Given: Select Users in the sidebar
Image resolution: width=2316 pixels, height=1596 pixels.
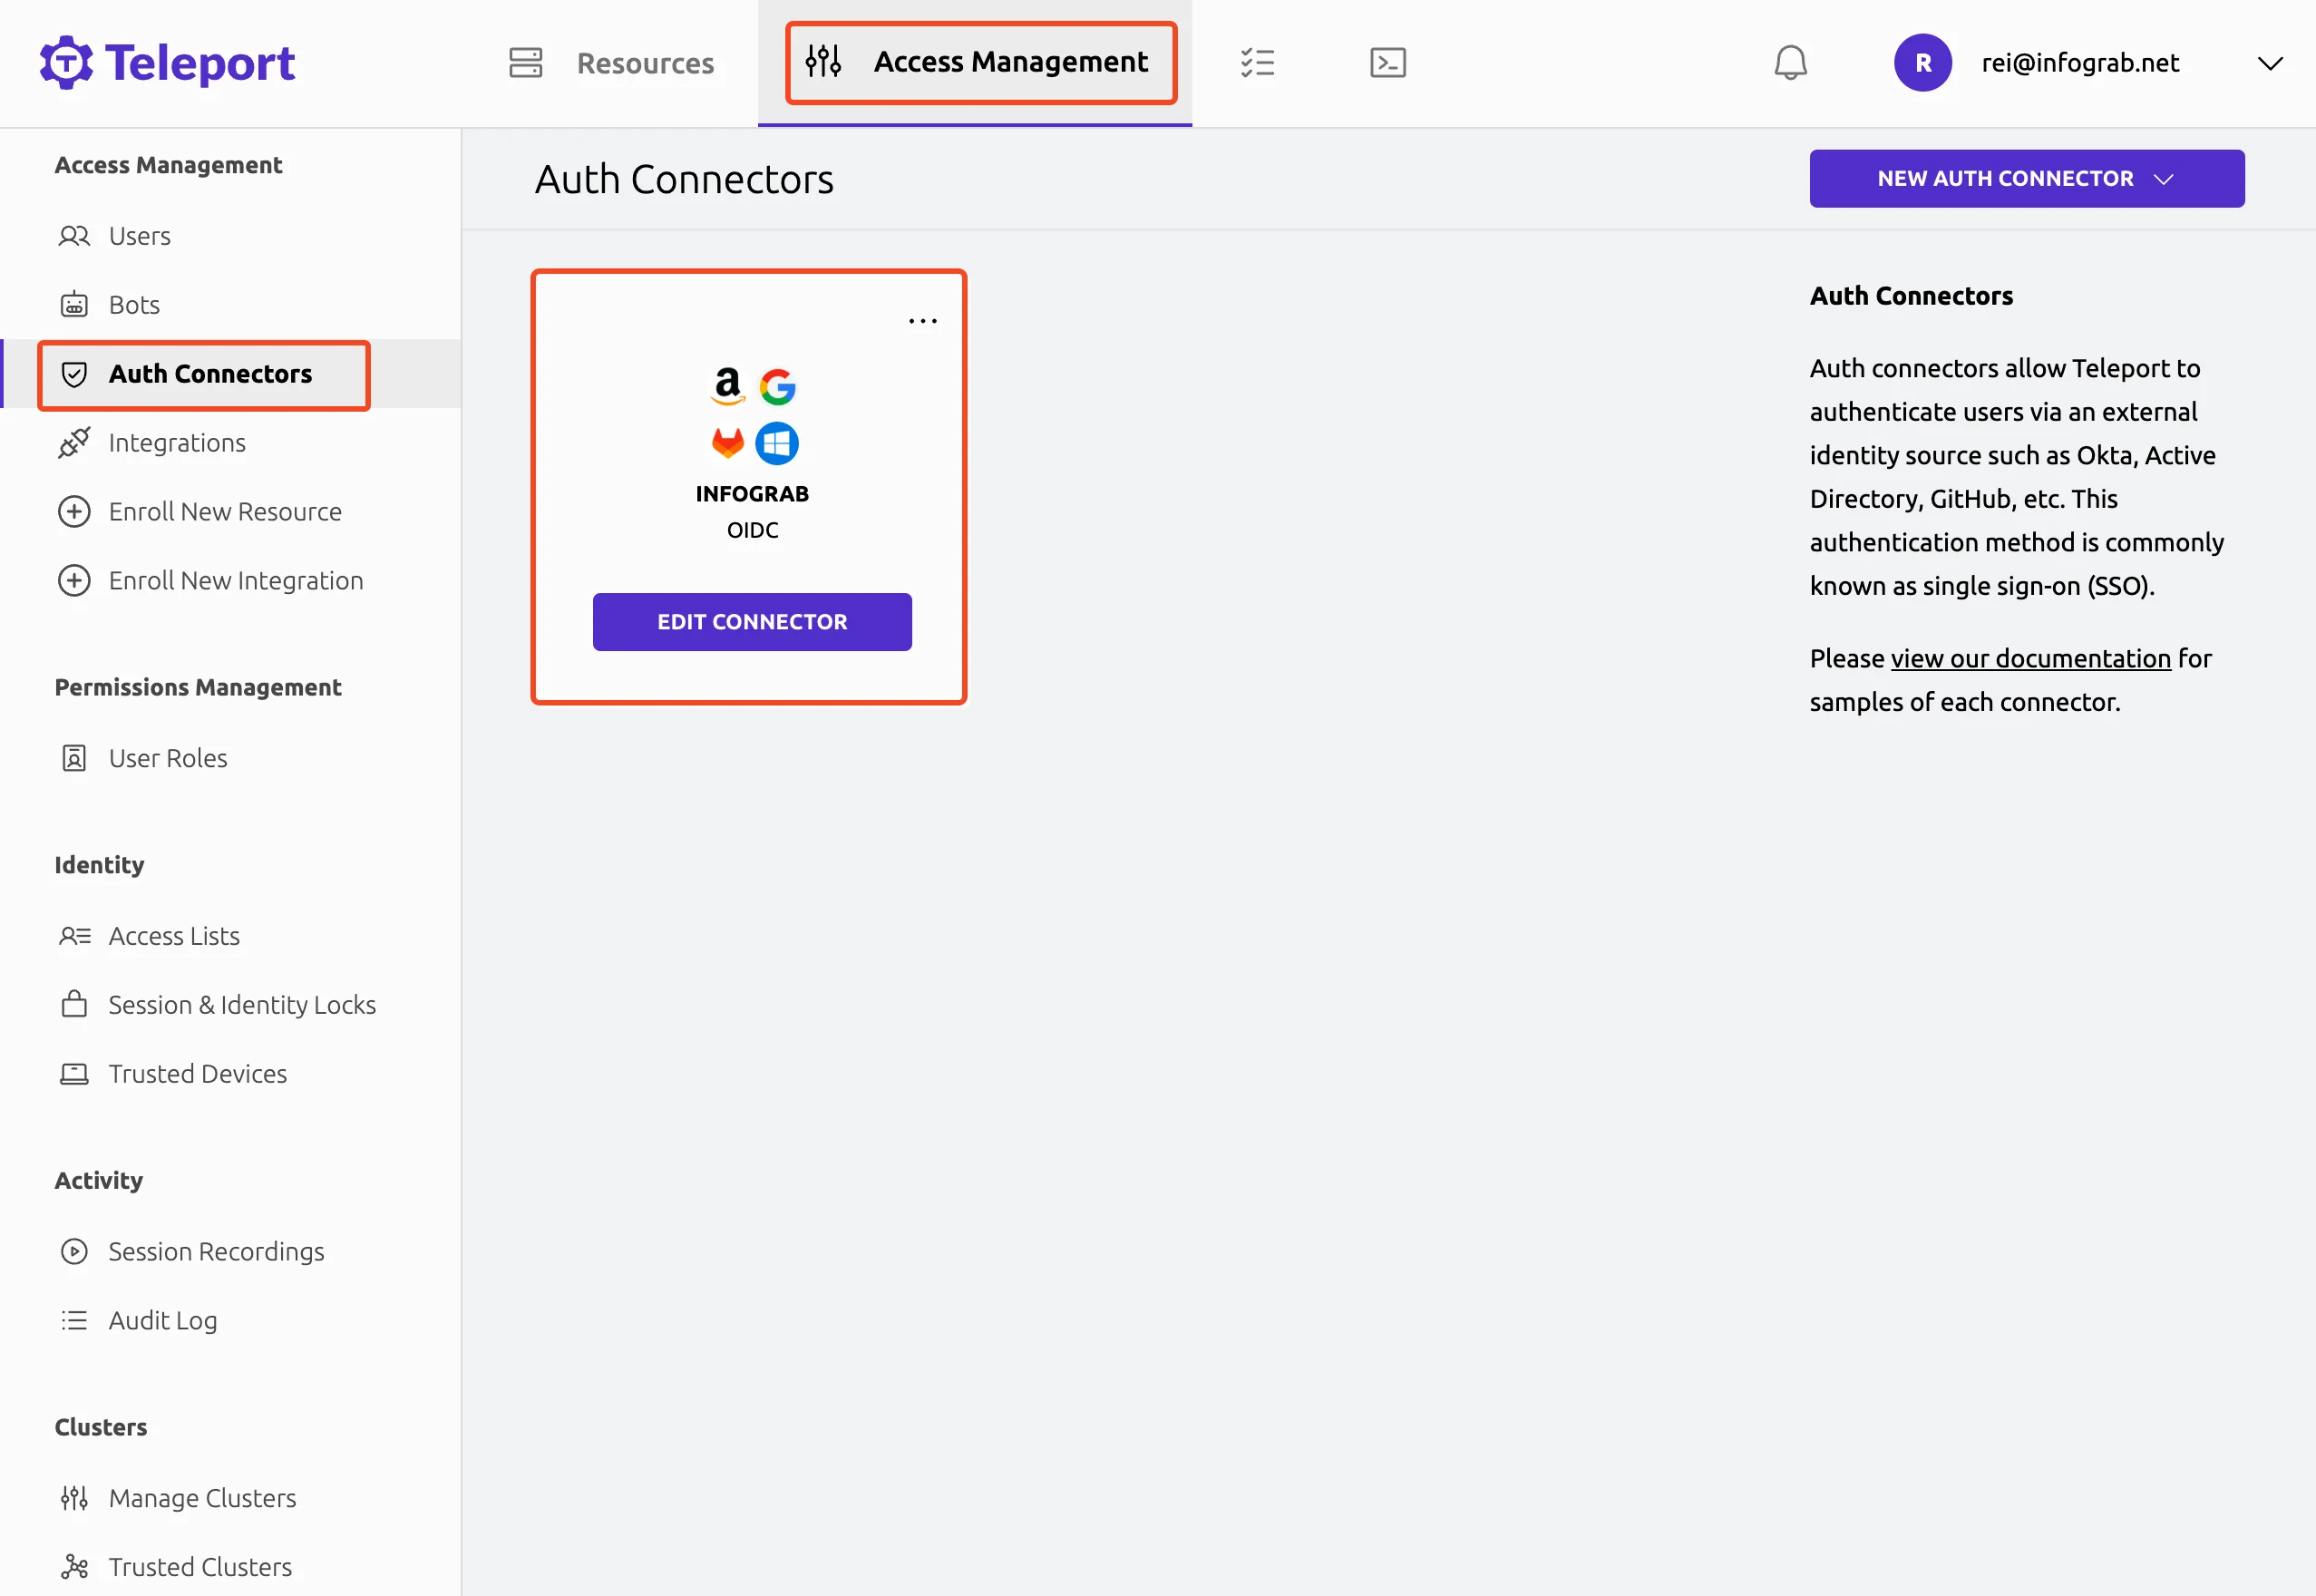Looking at the screenshot, I should point(139,236).
